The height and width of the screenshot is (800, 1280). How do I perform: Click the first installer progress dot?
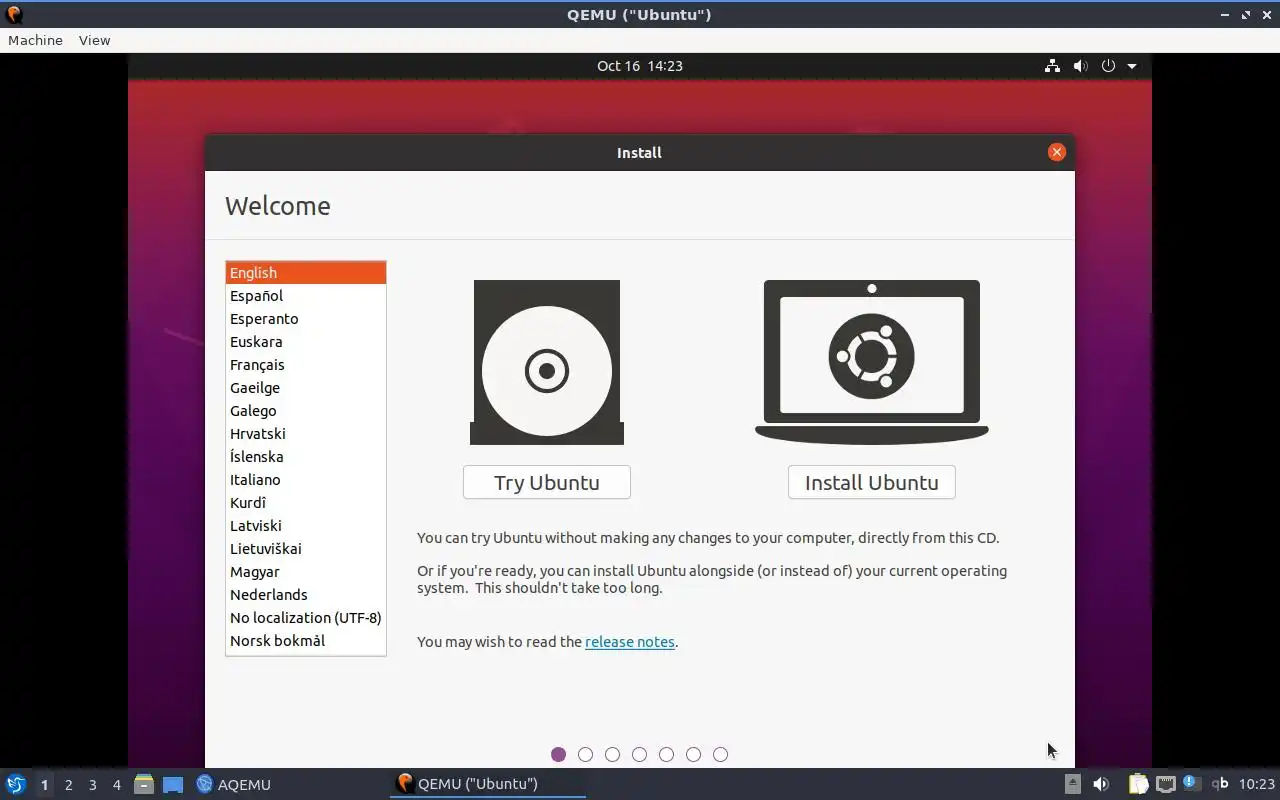[x=559, y=754]
